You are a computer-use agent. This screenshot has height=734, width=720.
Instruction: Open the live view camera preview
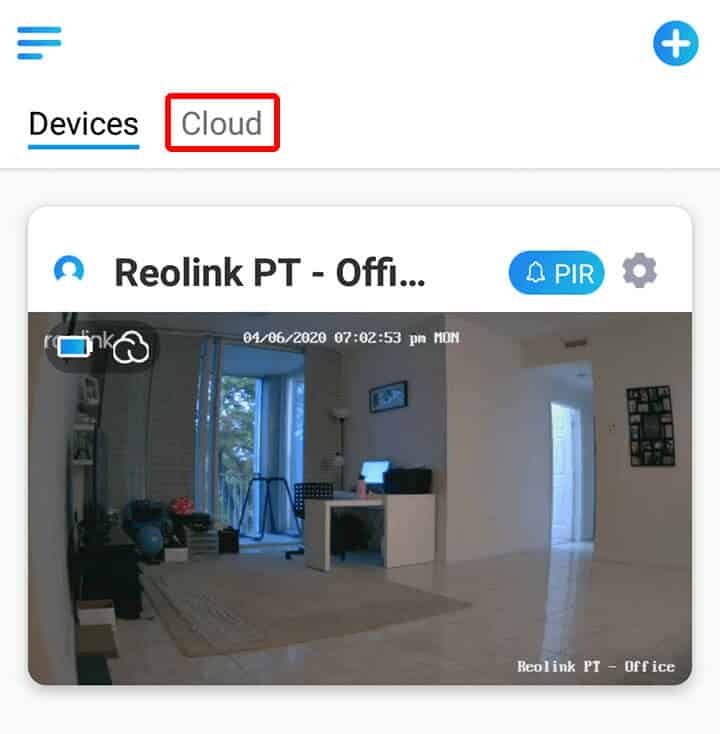click(x=360, y=499)
